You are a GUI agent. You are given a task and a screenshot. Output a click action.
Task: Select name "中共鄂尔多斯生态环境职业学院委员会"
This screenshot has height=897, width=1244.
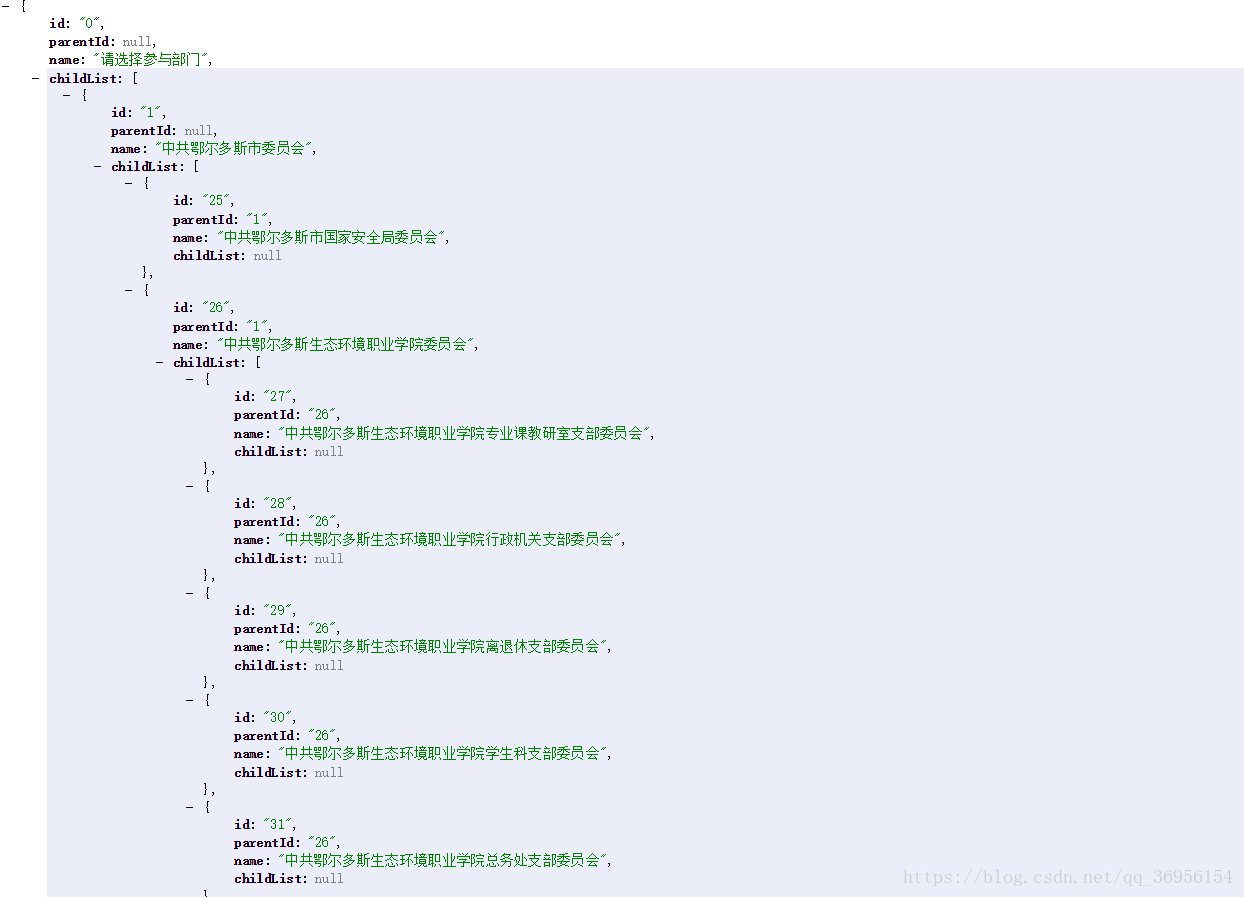(345, 345)
